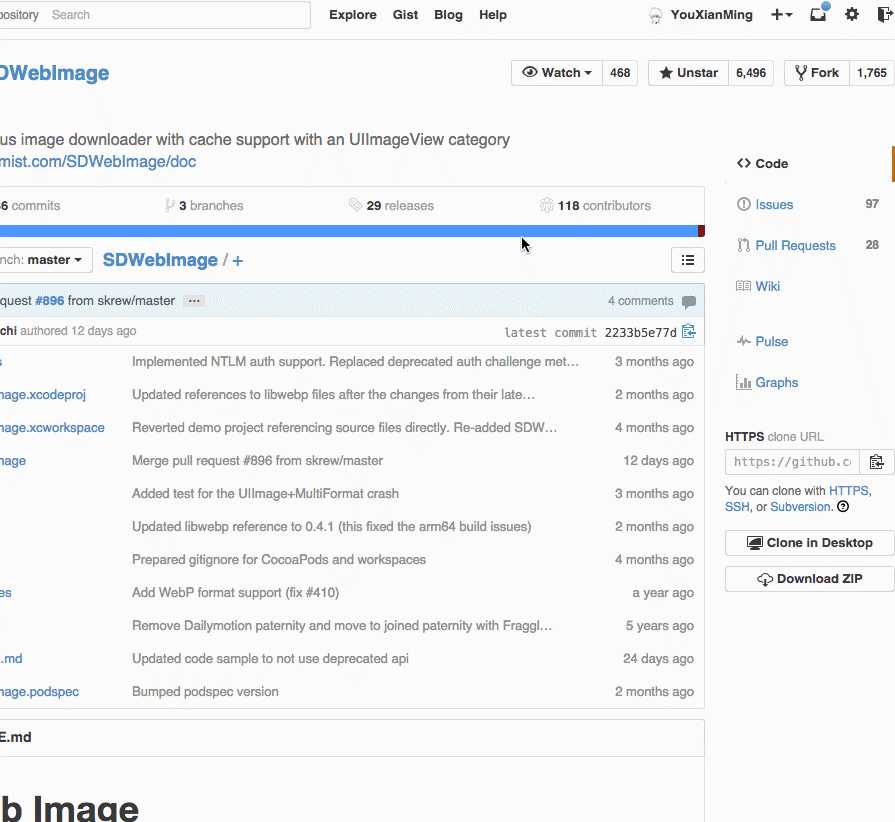This screenshot has height=822, width=895.
Task: Open the create new plus menu
Action: 781,15
